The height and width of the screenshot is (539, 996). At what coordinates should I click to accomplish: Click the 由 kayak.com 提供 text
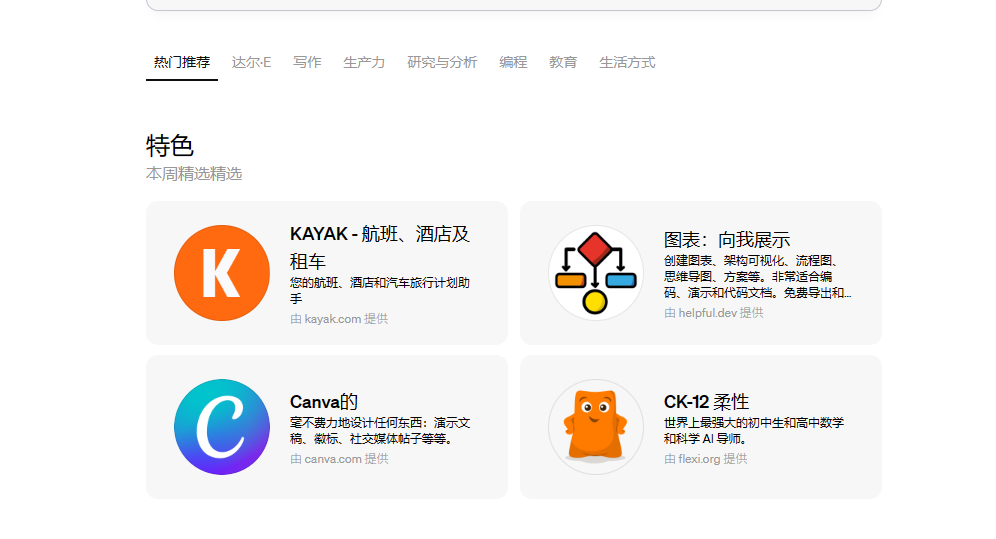click(x=339, y=319)
